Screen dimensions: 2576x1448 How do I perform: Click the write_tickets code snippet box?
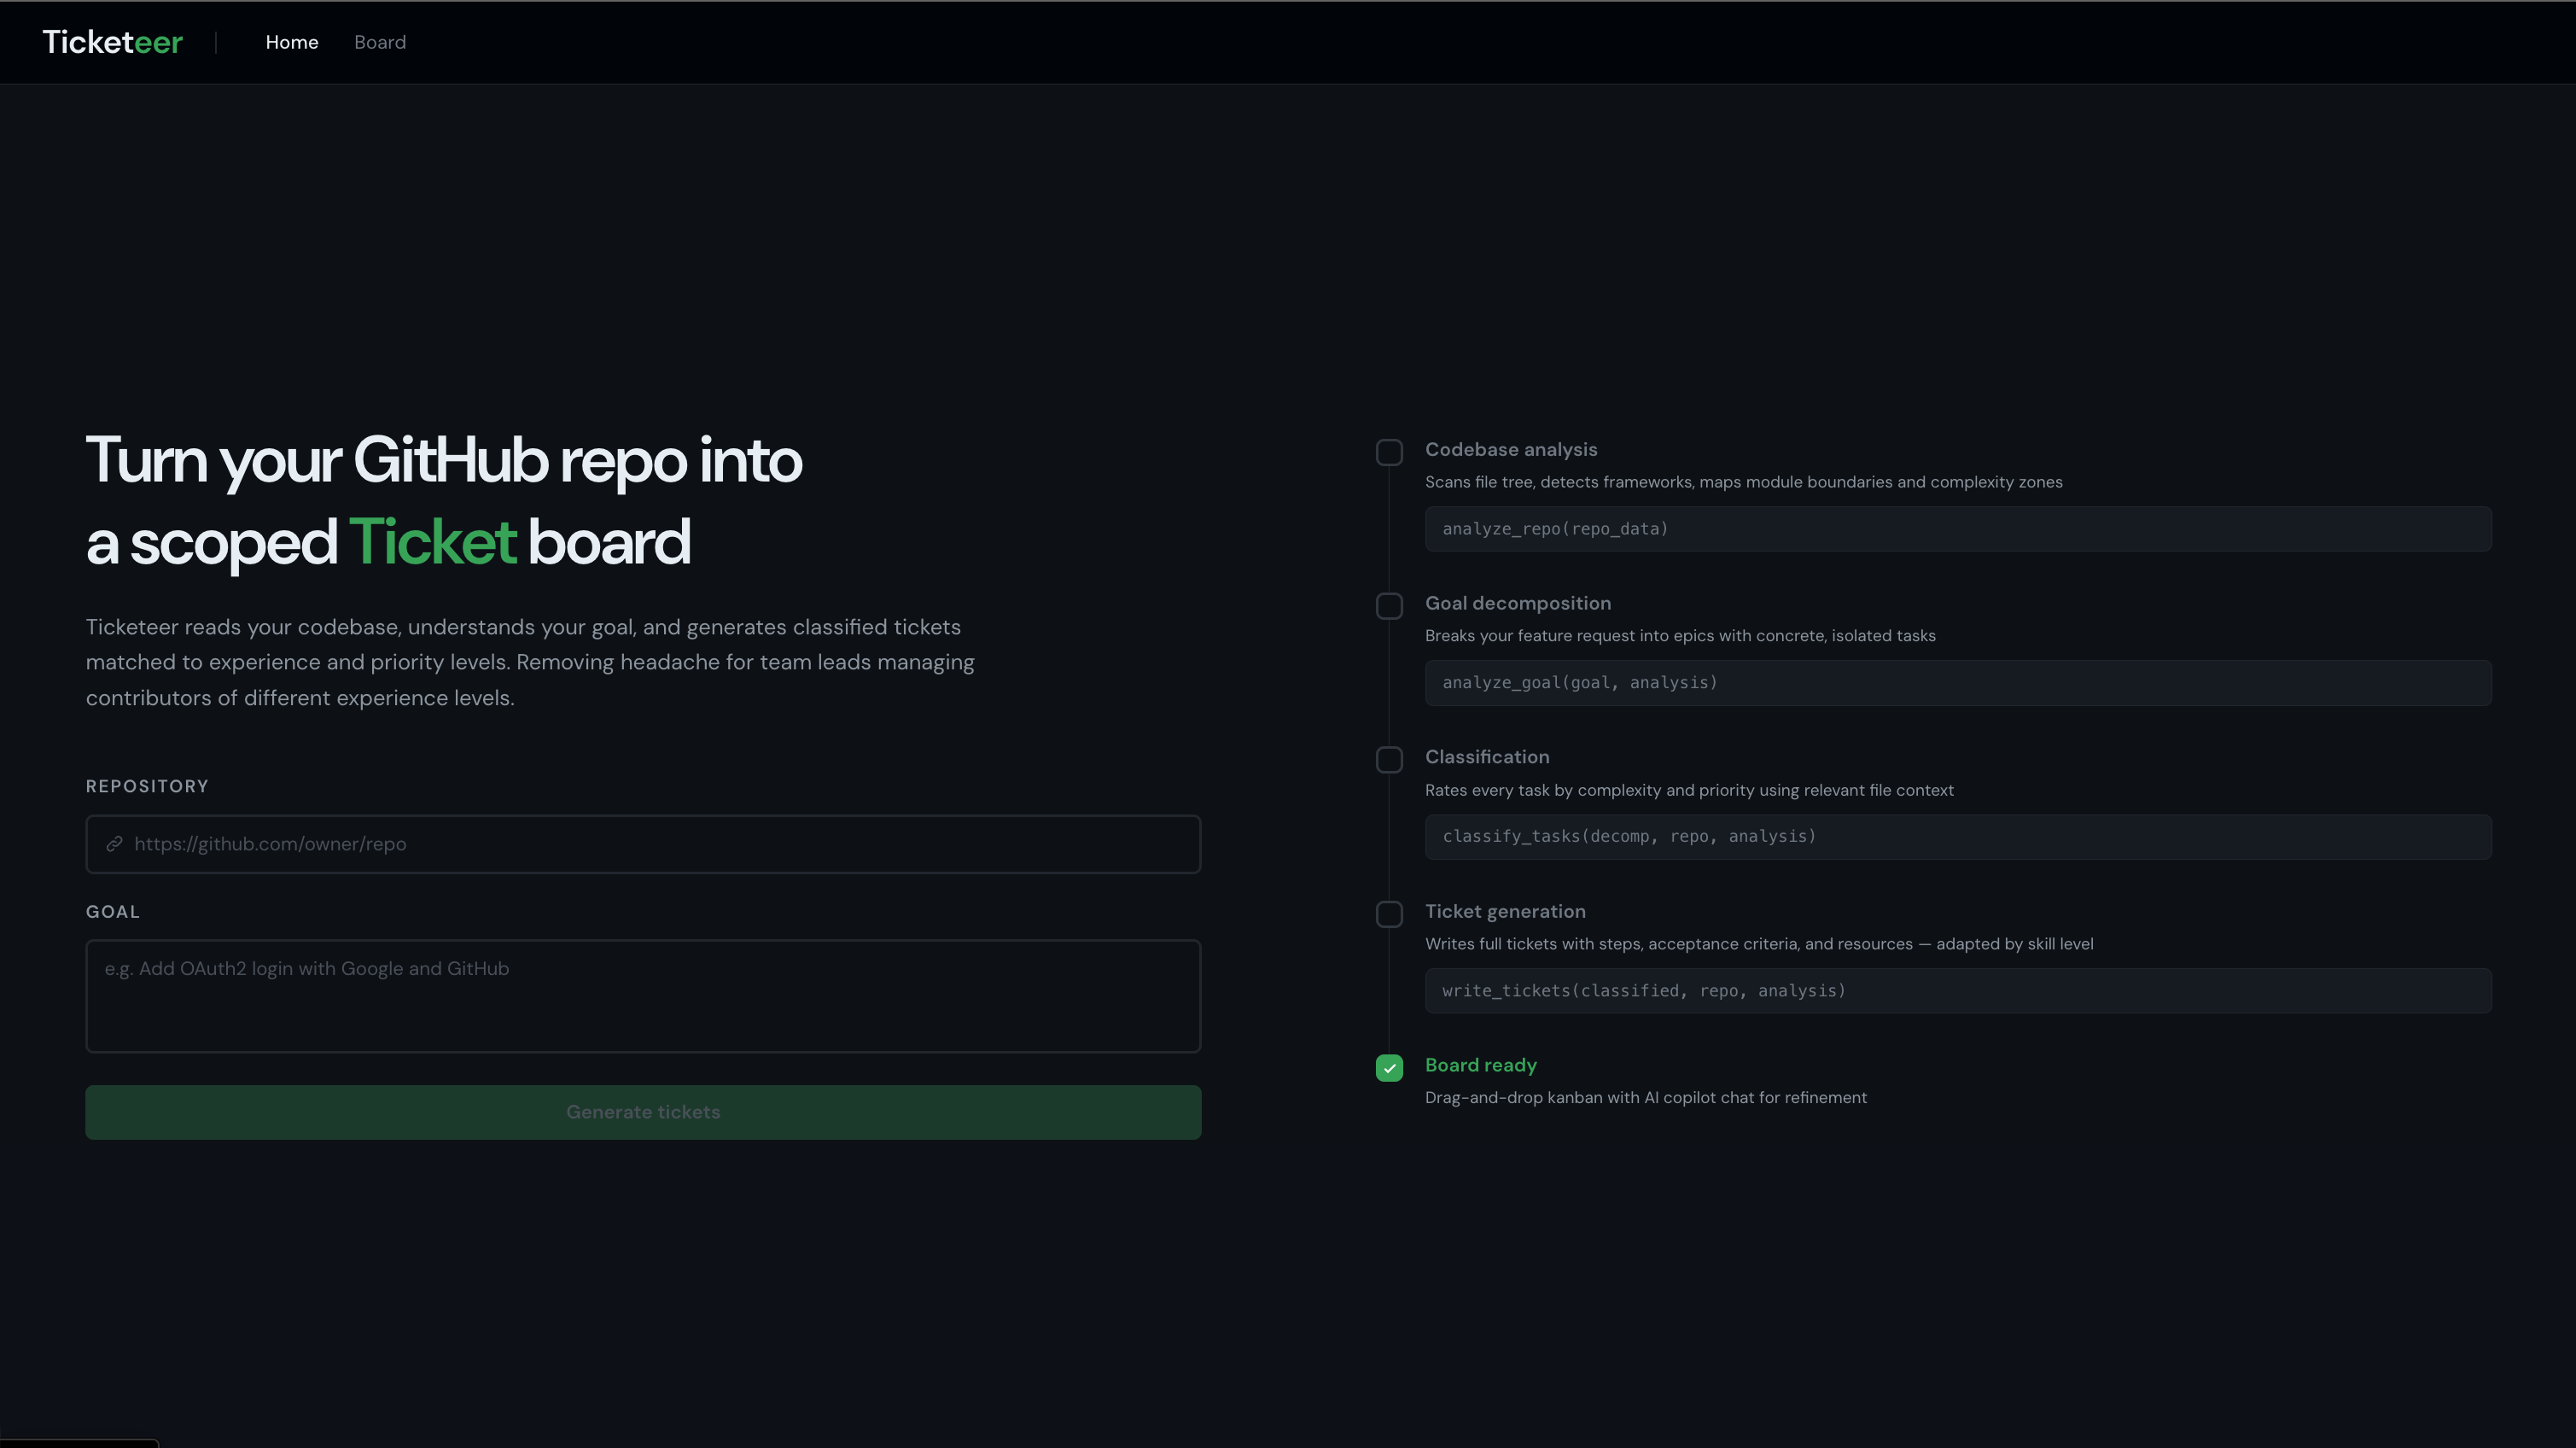(x=1957, y=991)
